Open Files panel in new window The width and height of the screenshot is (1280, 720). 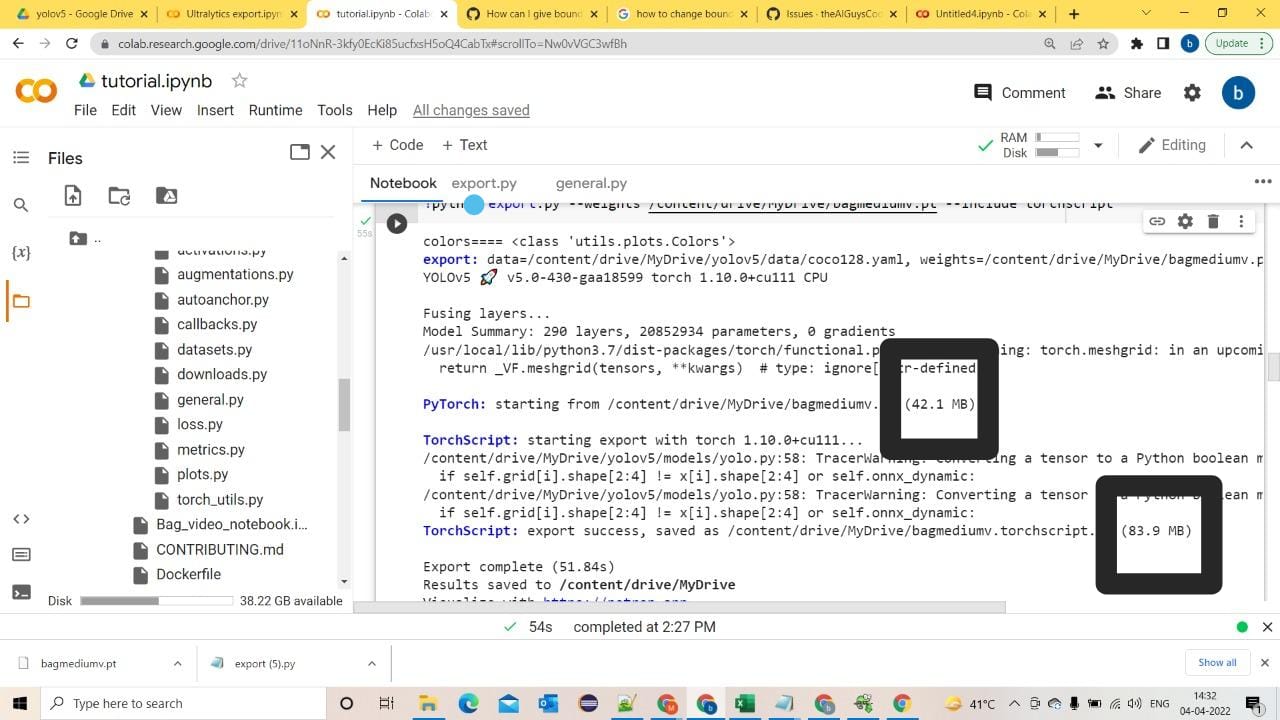(x=299, y=152)
